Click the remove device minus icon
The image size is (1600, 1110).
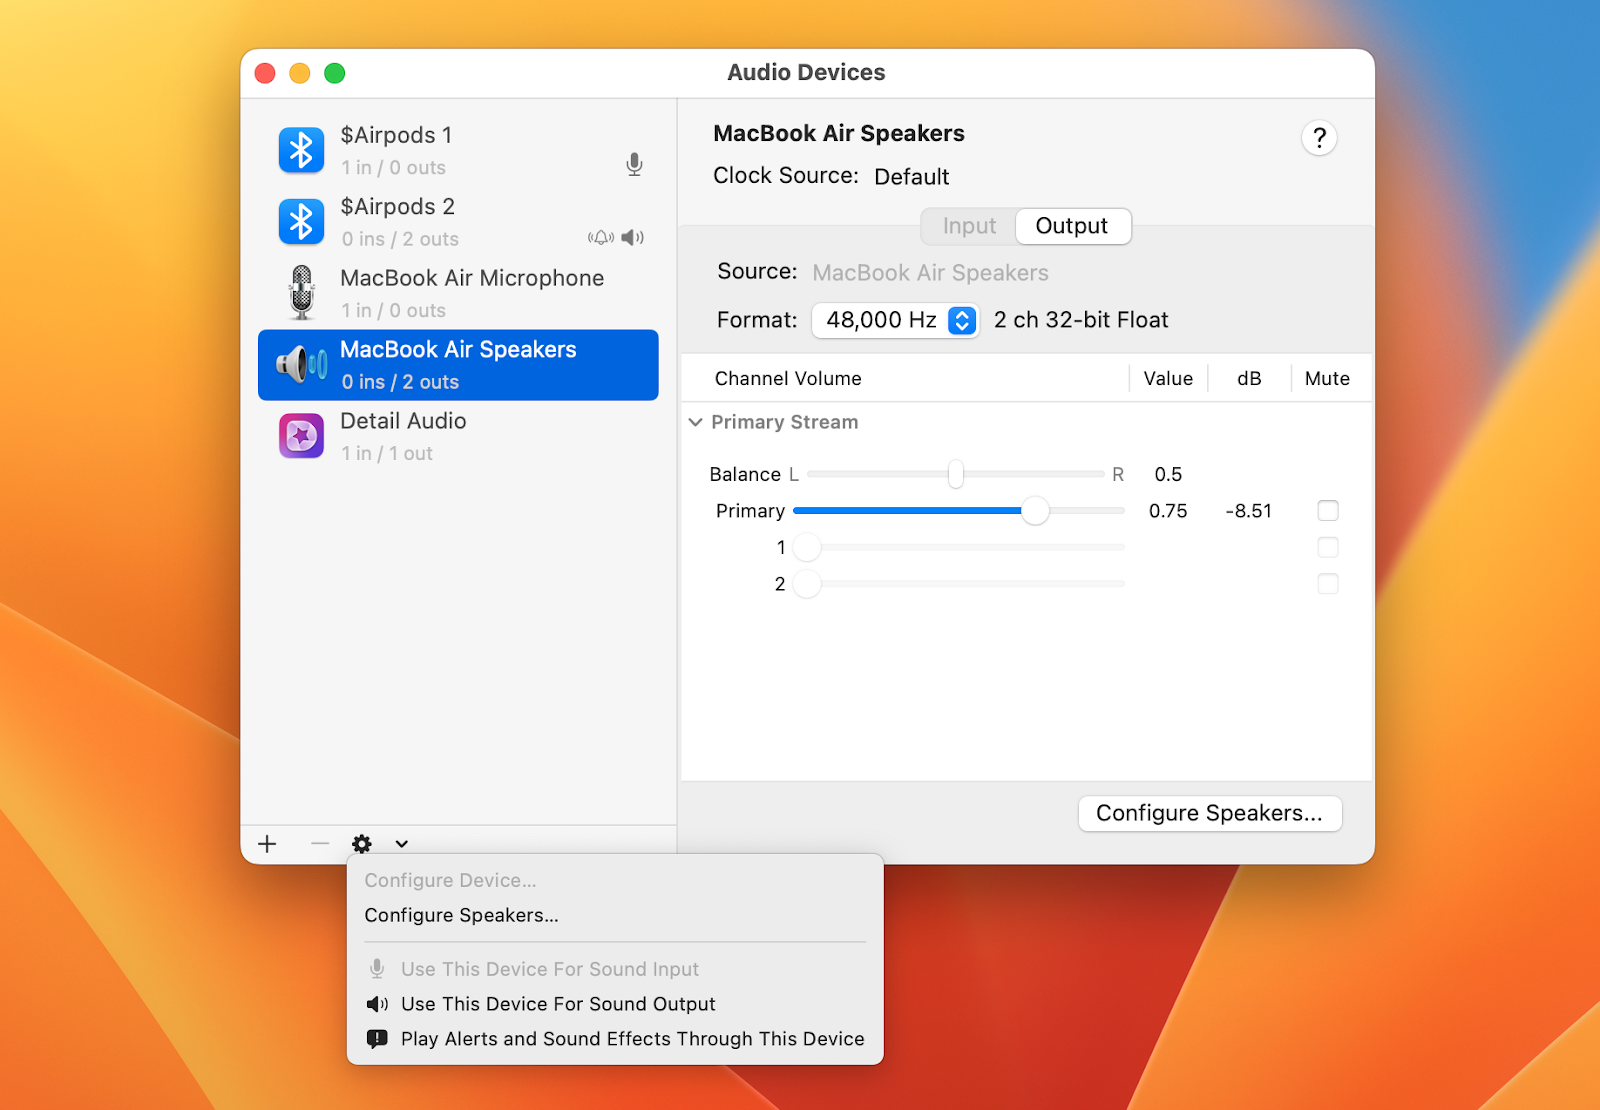[x=318, y=844]
